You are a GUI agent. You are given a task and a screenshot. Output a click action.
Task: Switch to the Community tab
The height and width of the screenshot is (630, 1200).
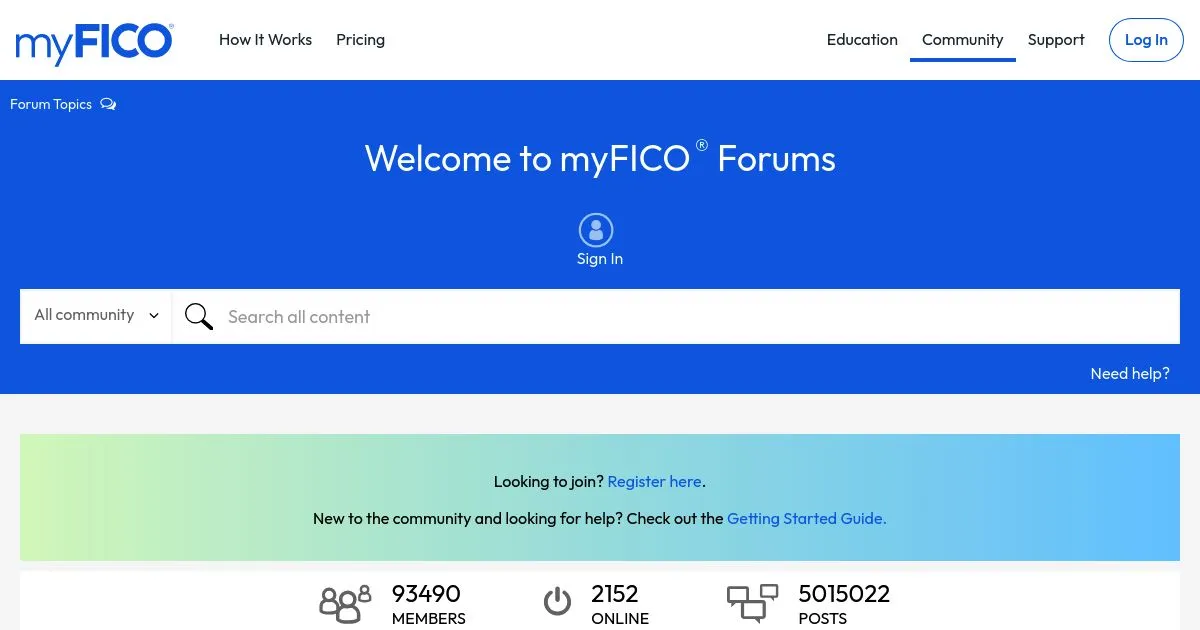[x=962, y=39]
